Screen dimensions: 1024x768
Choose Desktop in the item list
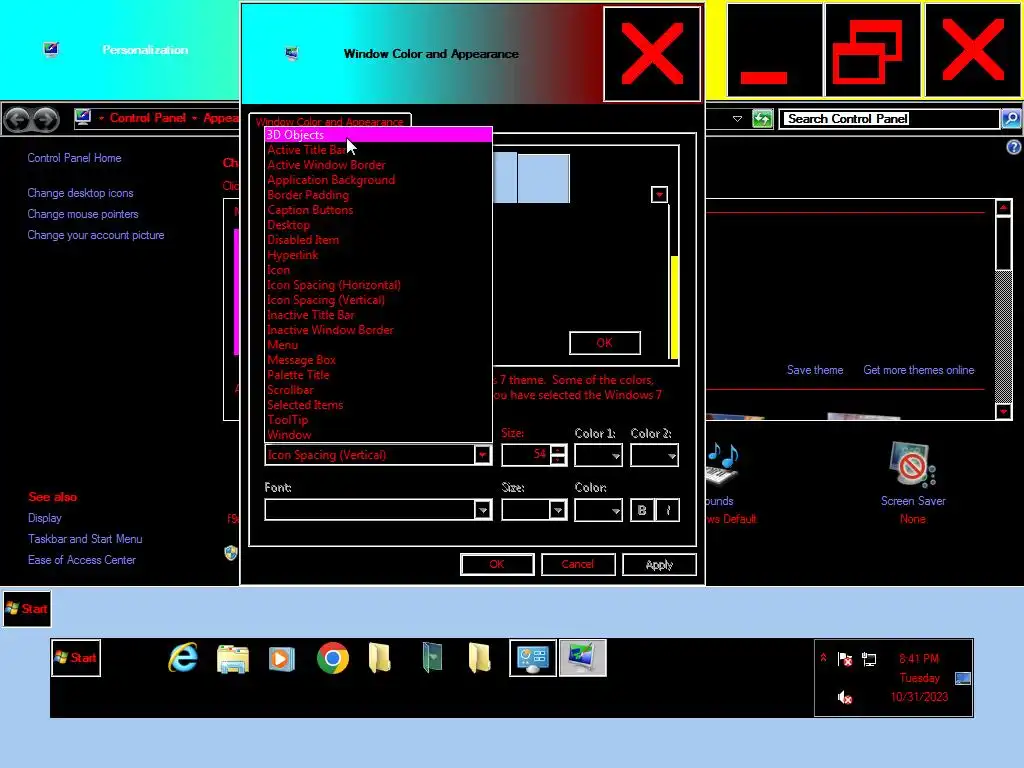378,225
